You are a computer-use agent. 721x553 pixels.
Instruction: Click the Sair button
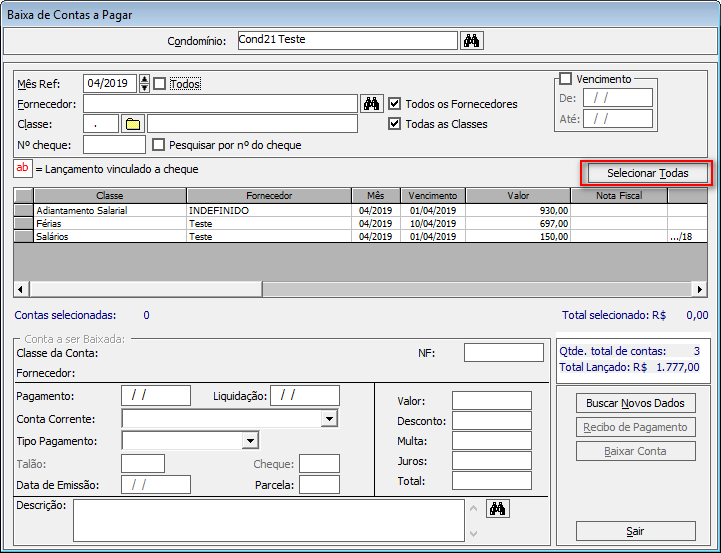click(635, 531)
